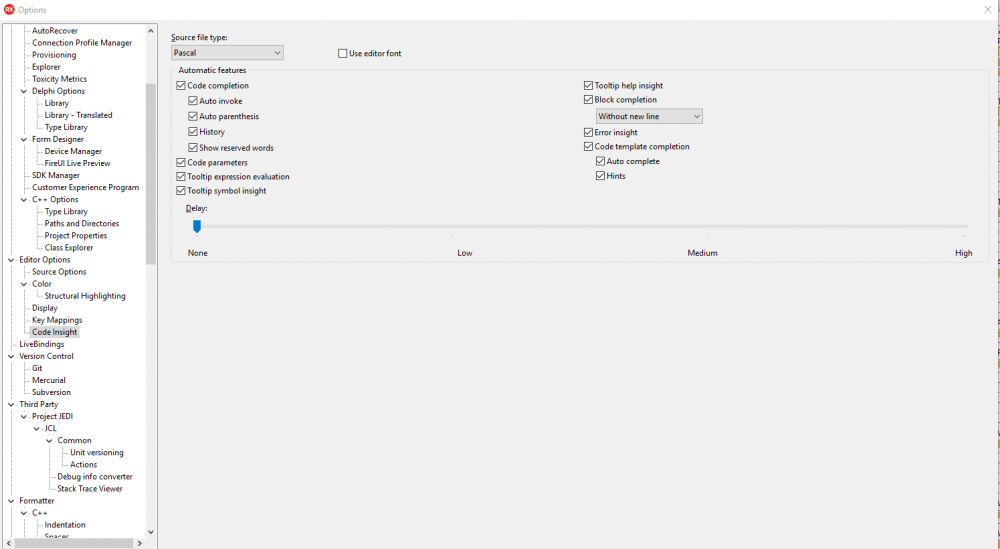Collapse the Form Designer node

click(x=24, y=140)
